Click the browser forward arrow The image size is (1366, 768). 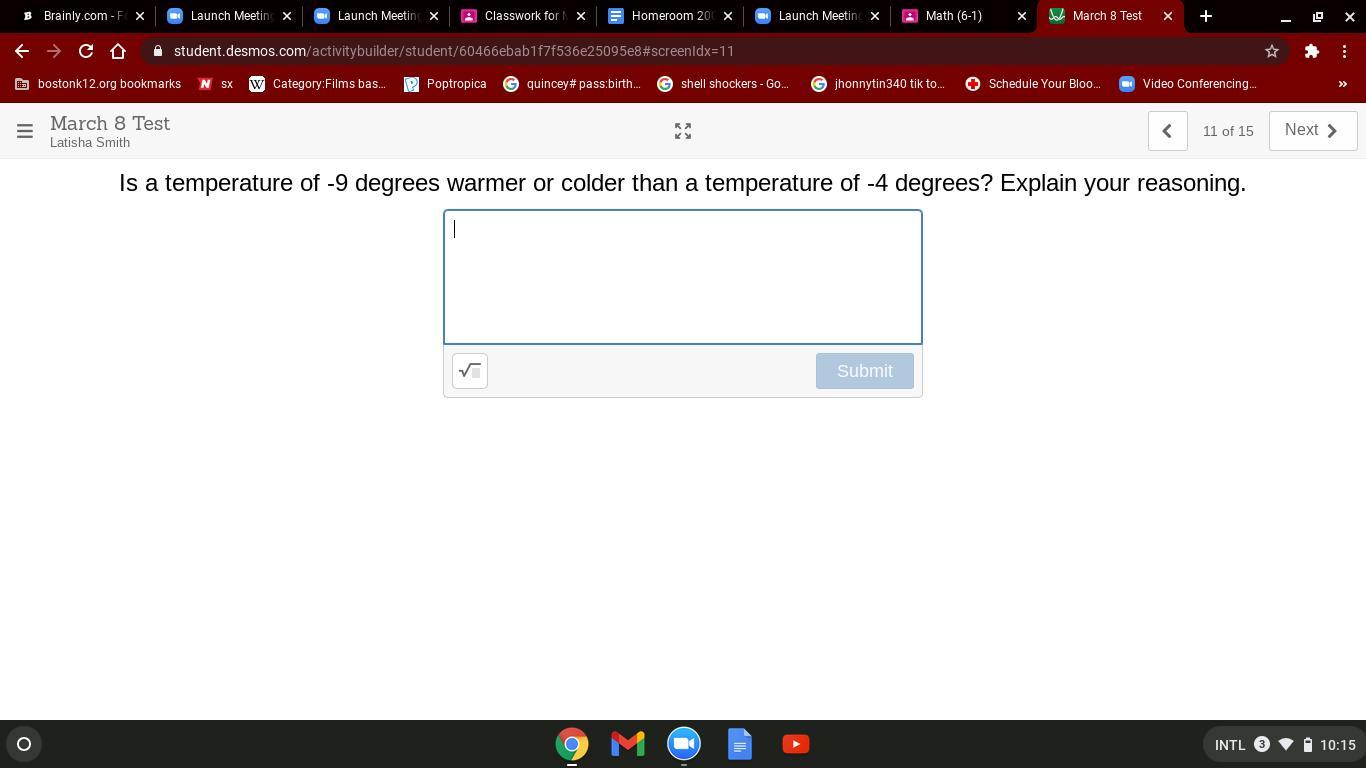point(54,51)
